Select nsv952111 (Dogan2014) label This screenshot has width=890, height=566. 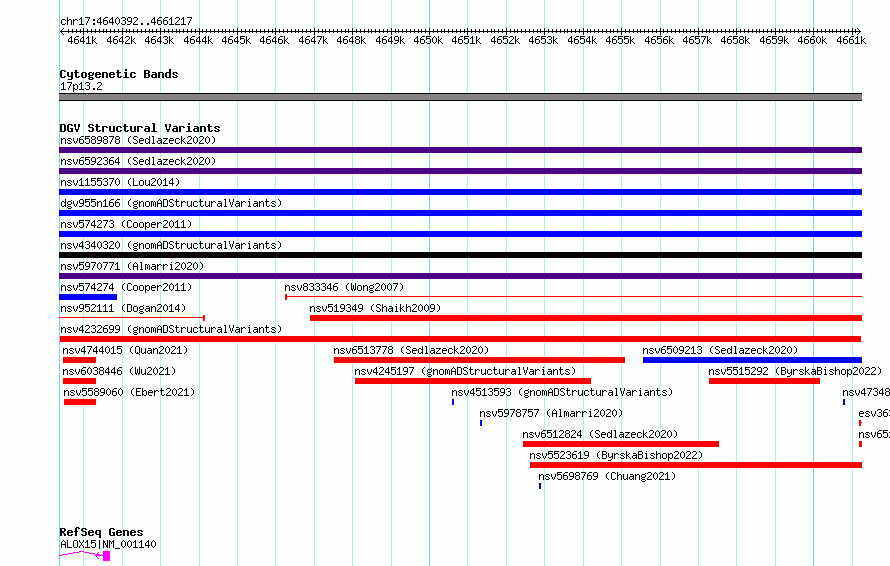pyautogui.click(x=123, y=308)
